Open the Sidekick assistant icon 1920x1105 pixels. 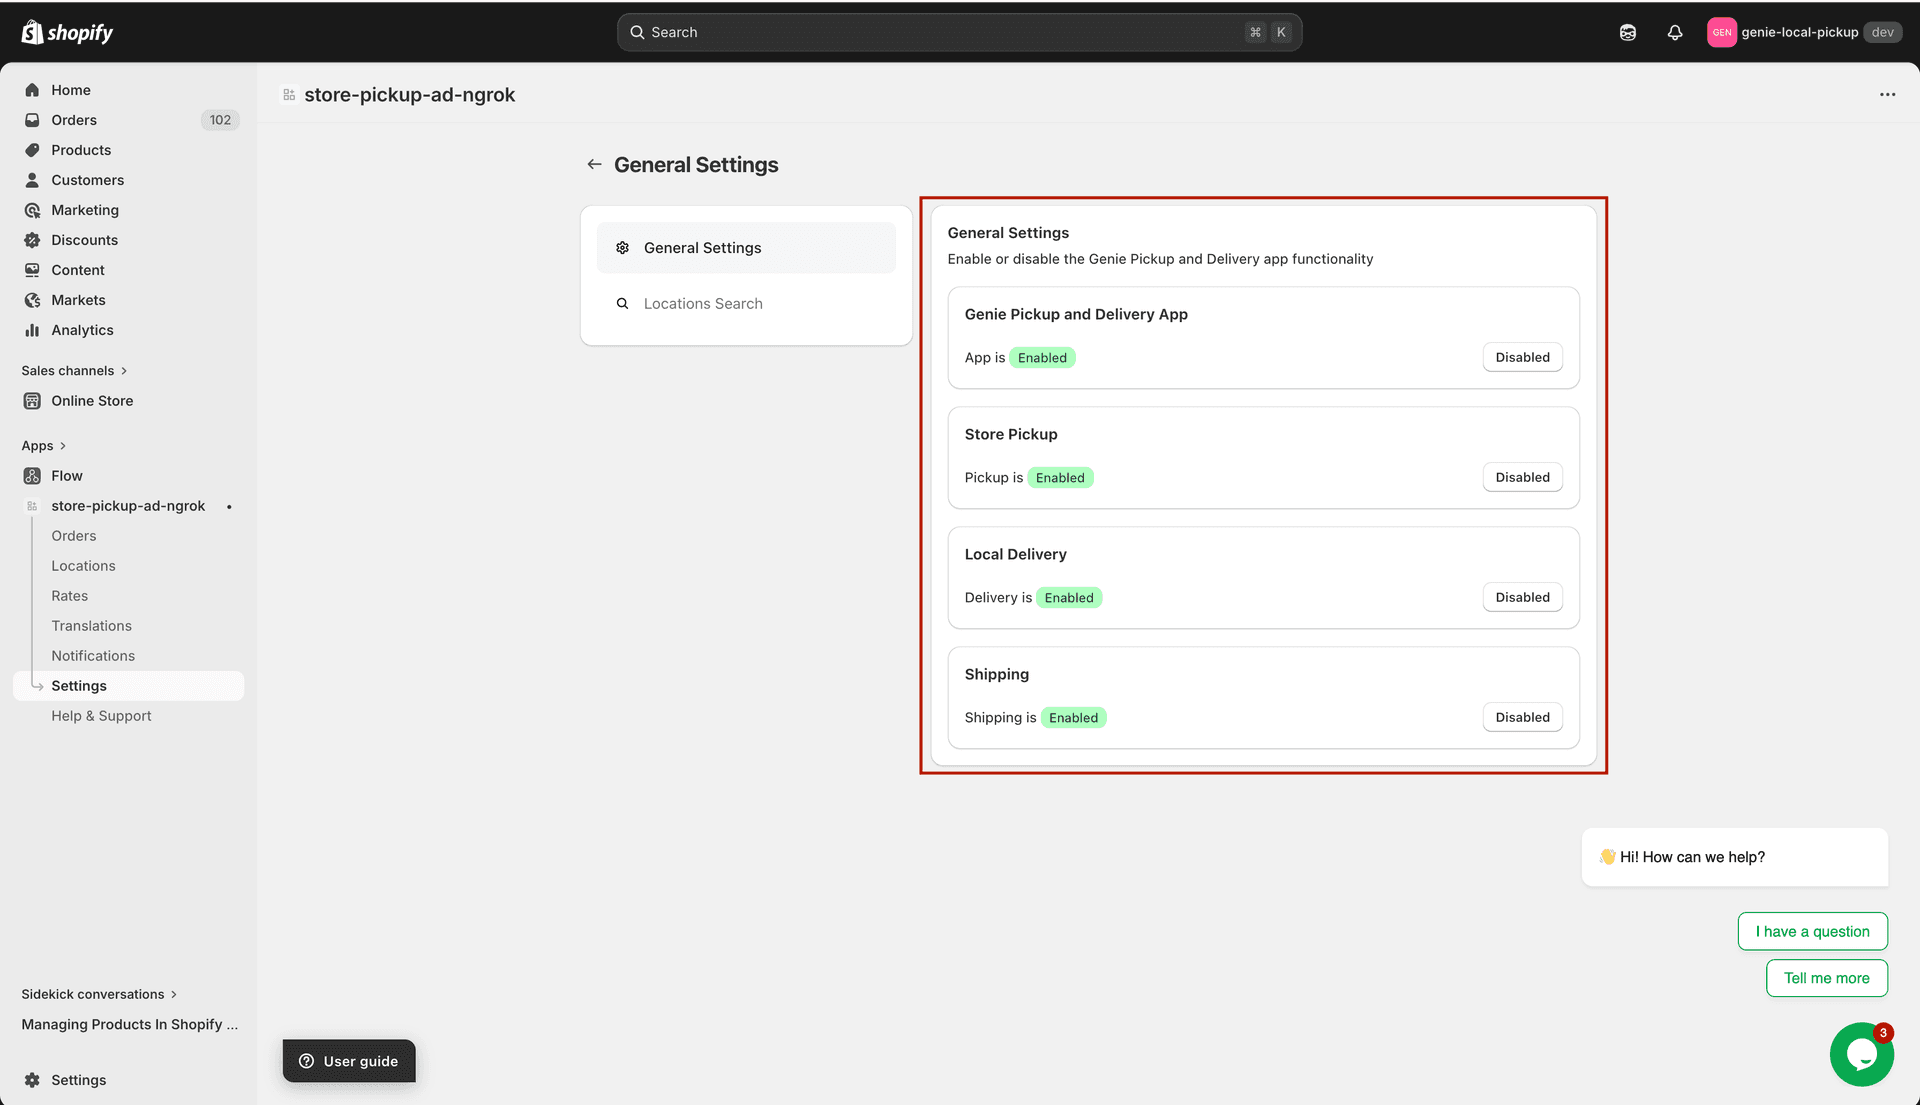[1628, 32]
